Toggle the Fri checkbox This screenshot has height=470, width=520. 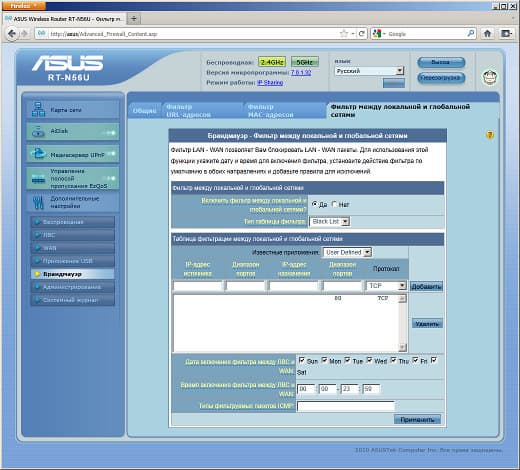(415, 360)
